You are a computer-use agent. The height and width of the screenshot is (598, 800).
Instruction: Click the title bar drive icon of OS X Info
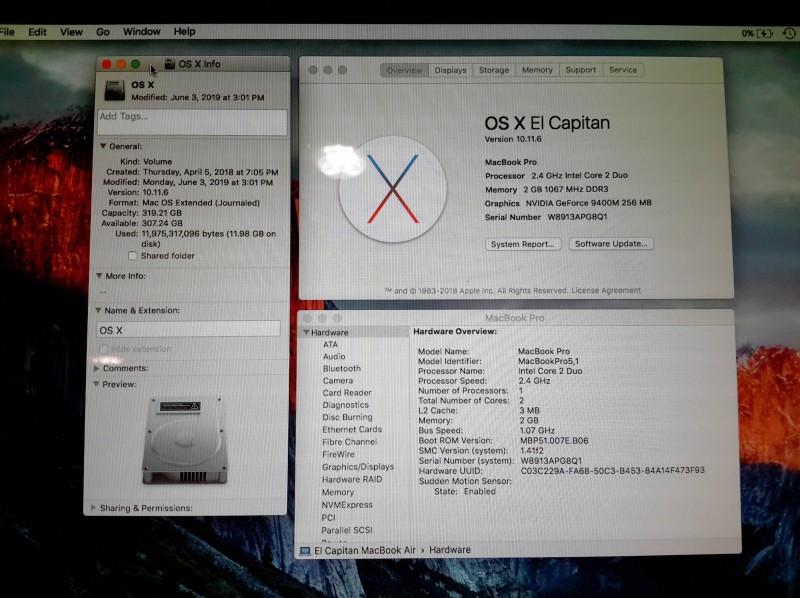[170, 64]
